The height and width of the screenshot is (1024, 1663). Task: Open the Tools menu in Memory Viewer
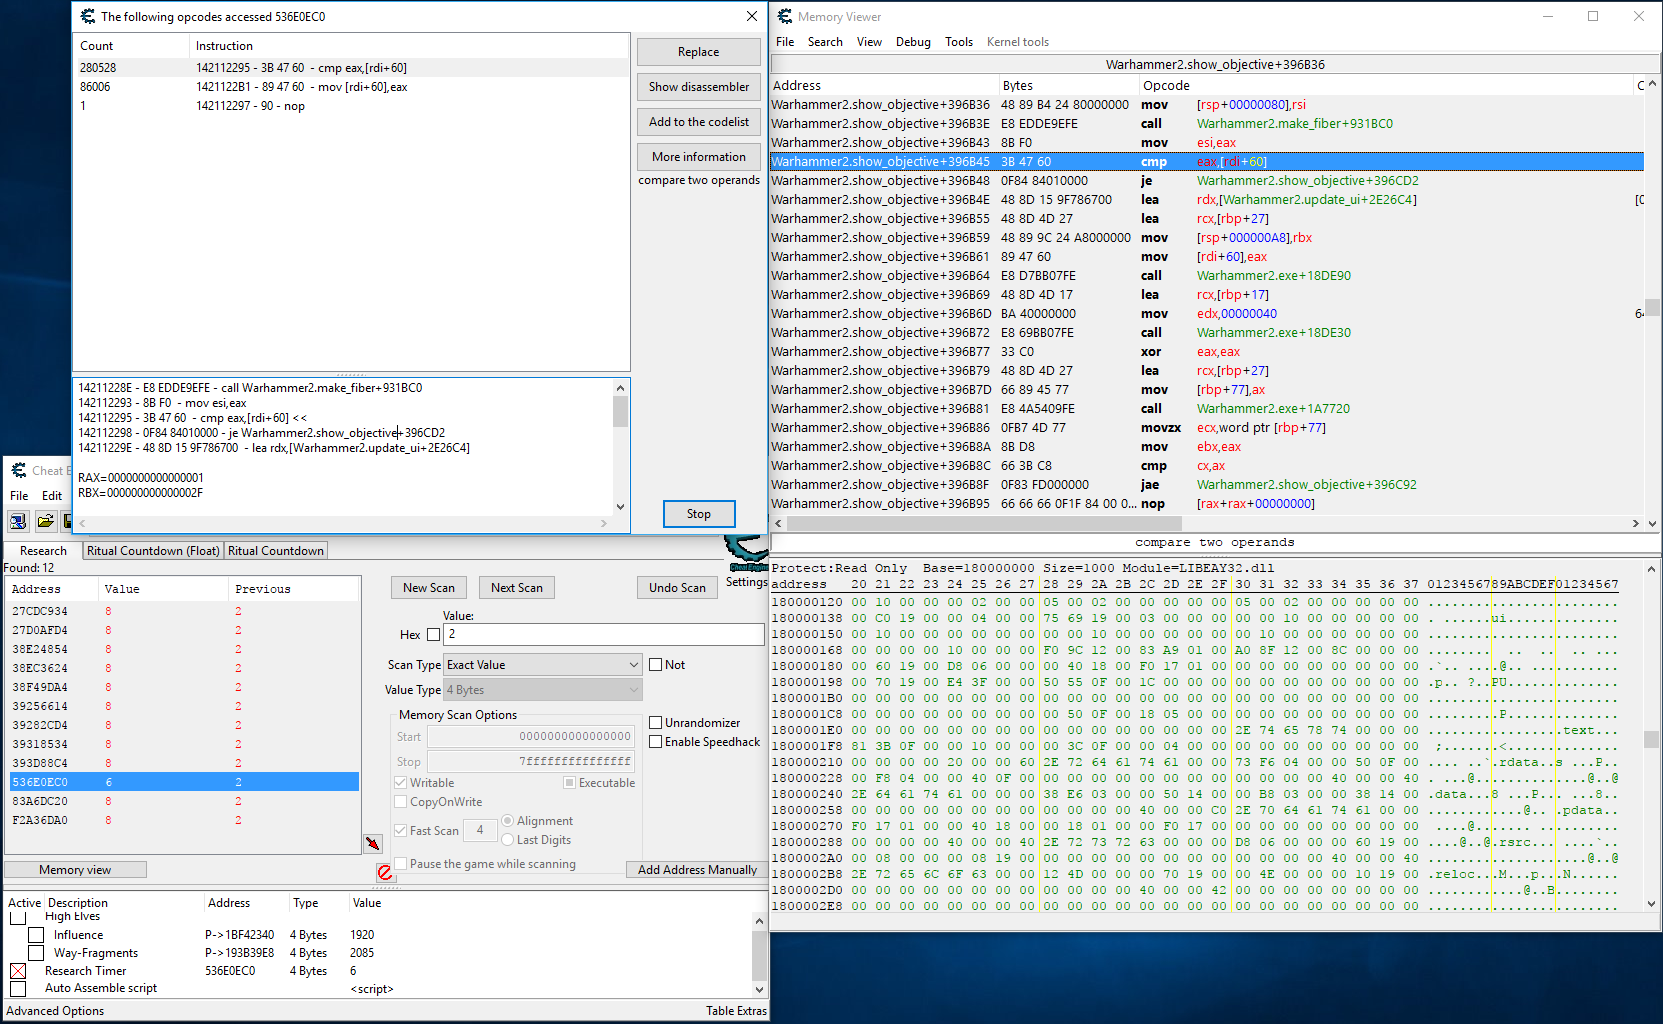pos(958,42)
